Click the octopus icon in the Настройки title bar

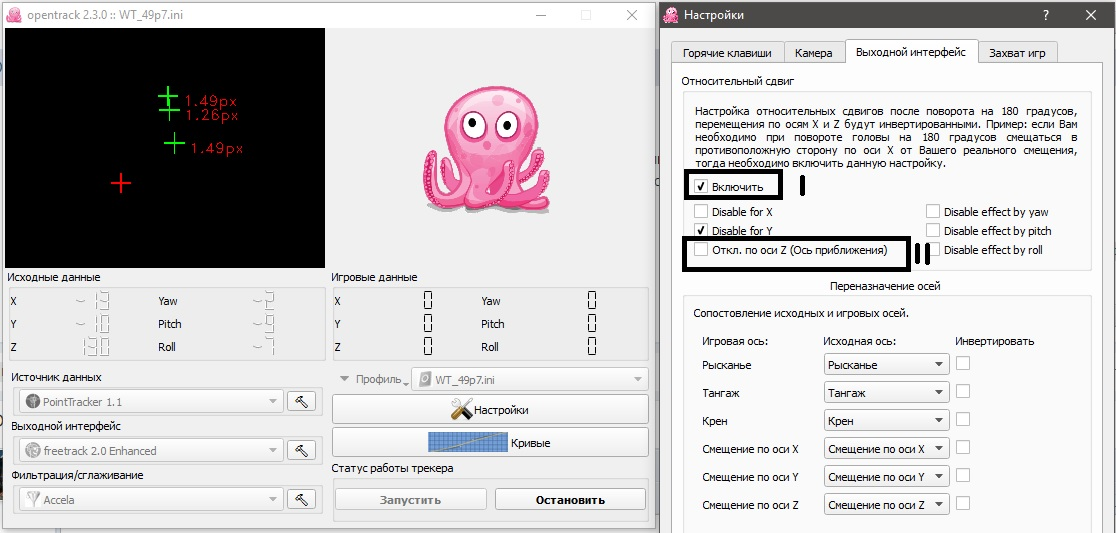pos(670,14)
